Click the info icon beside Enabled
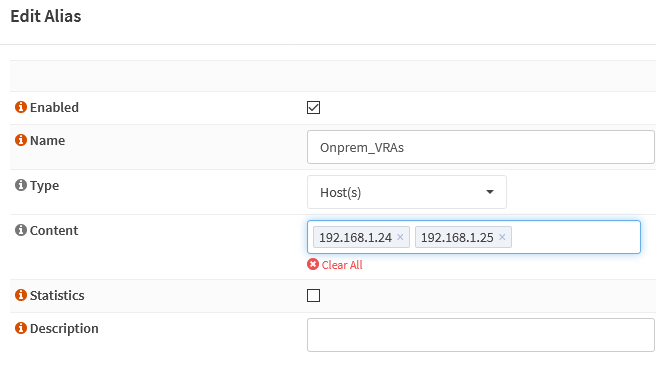The width and height of the screenshot is (656, 365). [x=21, y=107]
